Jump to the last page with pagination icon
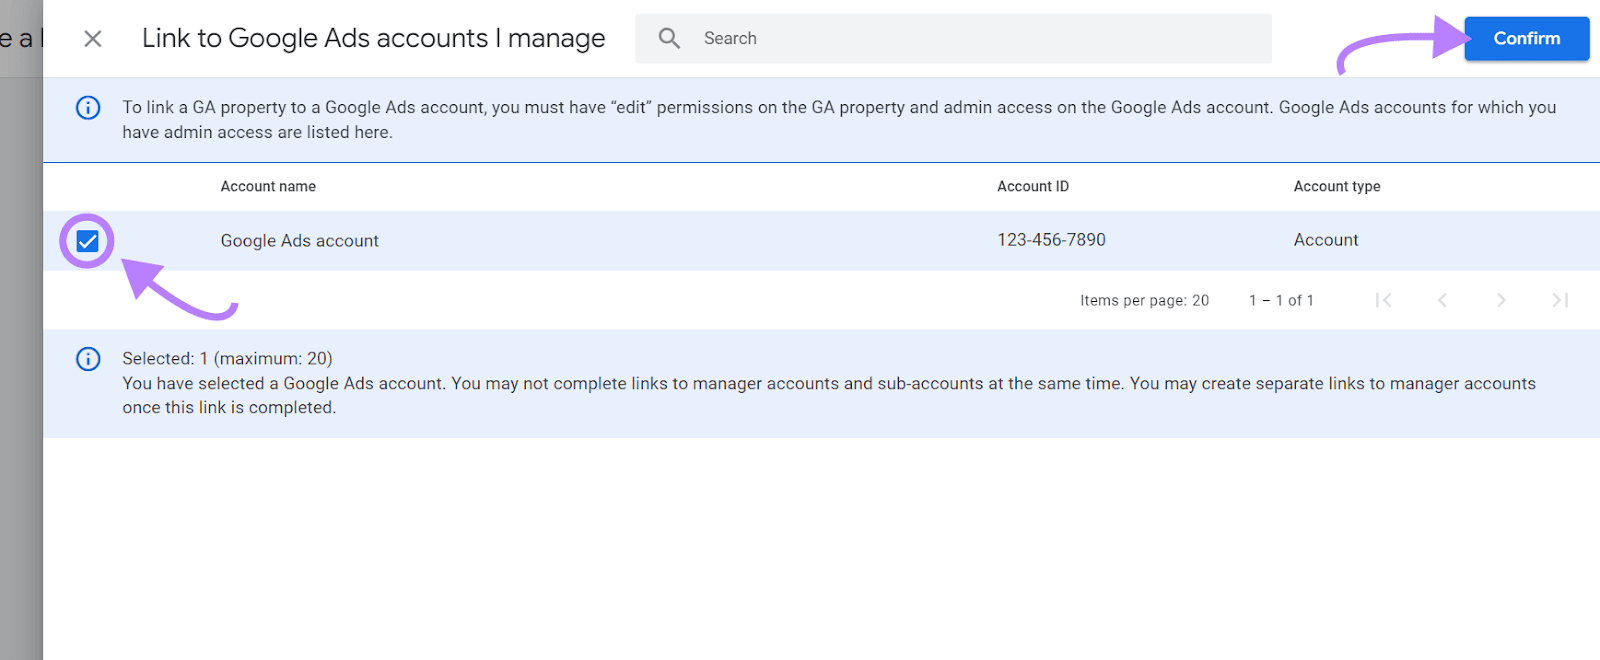The height and width of the screenshot is (660, 1600). [1560, 300]
